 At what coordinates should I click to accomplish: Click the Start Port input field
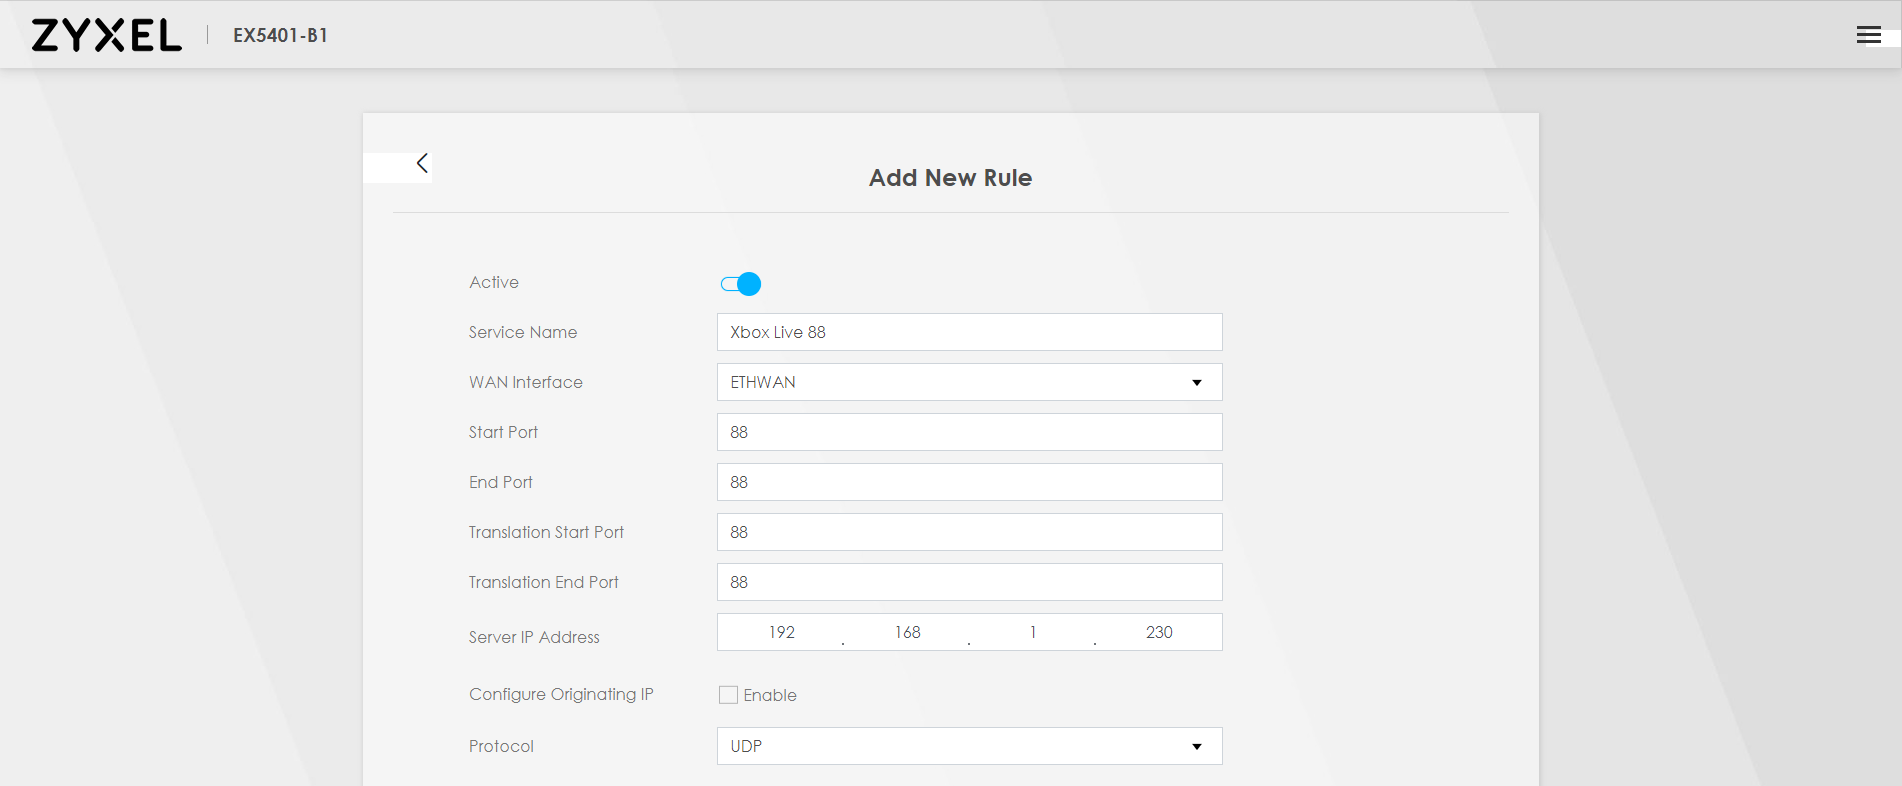coord(968,432)
